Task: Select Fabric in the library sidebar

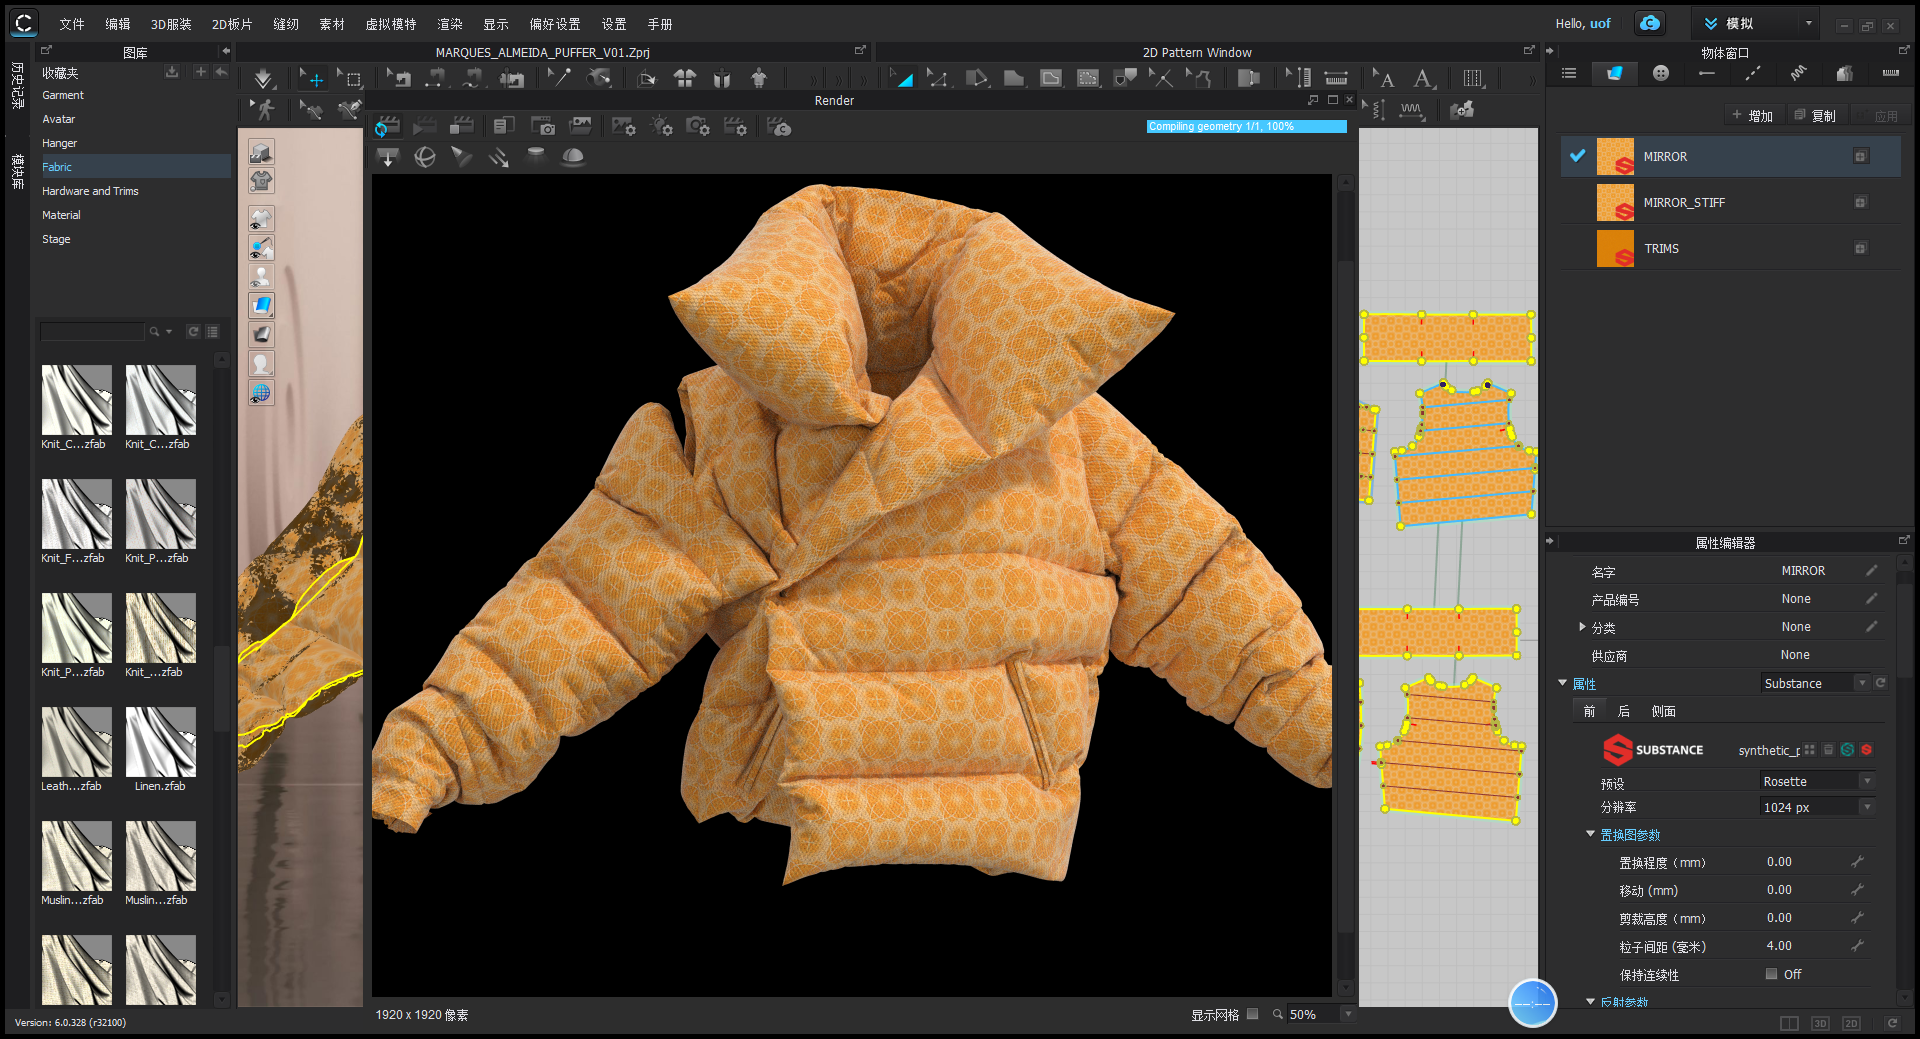Action: pos(57,166)
